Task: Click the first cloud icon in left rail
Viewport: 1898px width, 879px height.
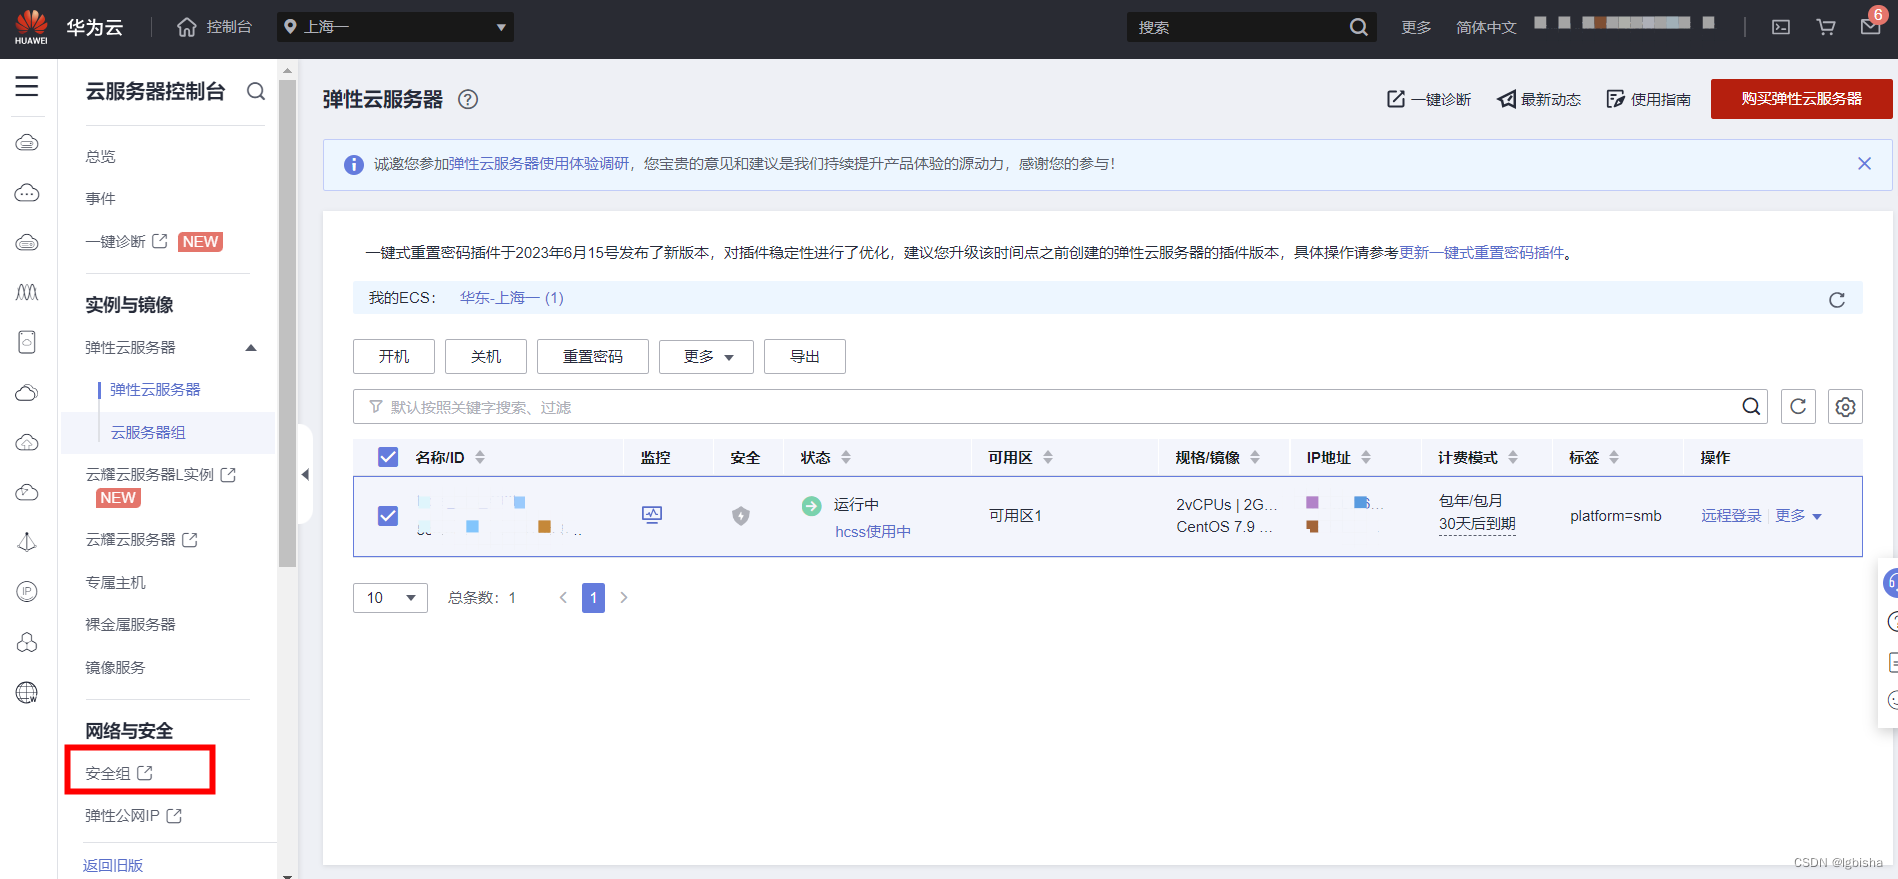Action: (27, 142)
